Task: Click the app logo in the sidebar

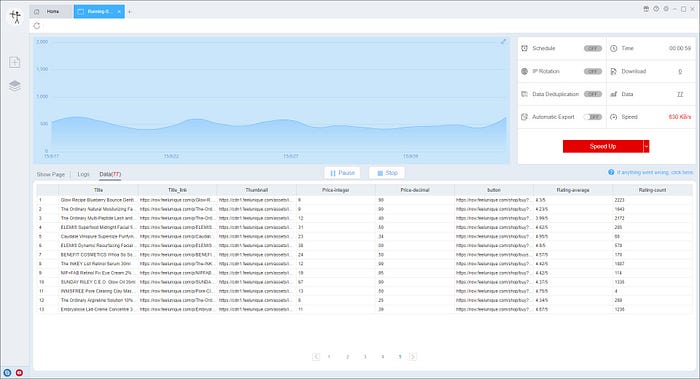Action: [16, 17]
